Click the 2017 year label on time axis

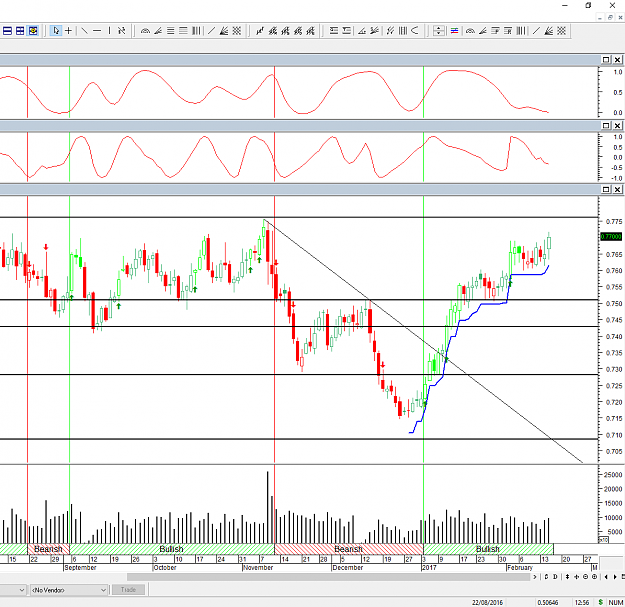429,568
